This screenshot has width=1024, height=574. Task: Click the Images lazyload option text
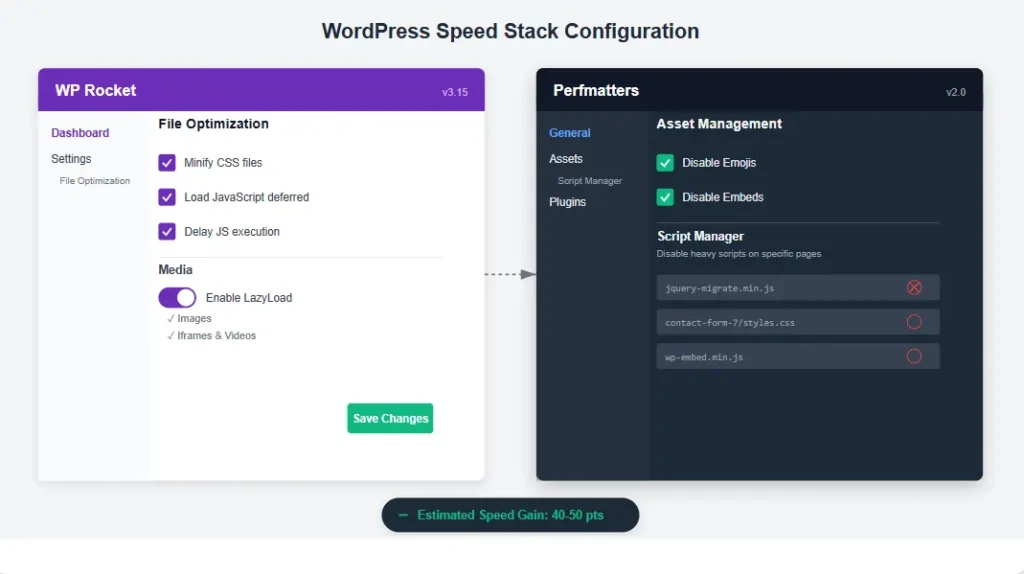(x=194, y=319)
